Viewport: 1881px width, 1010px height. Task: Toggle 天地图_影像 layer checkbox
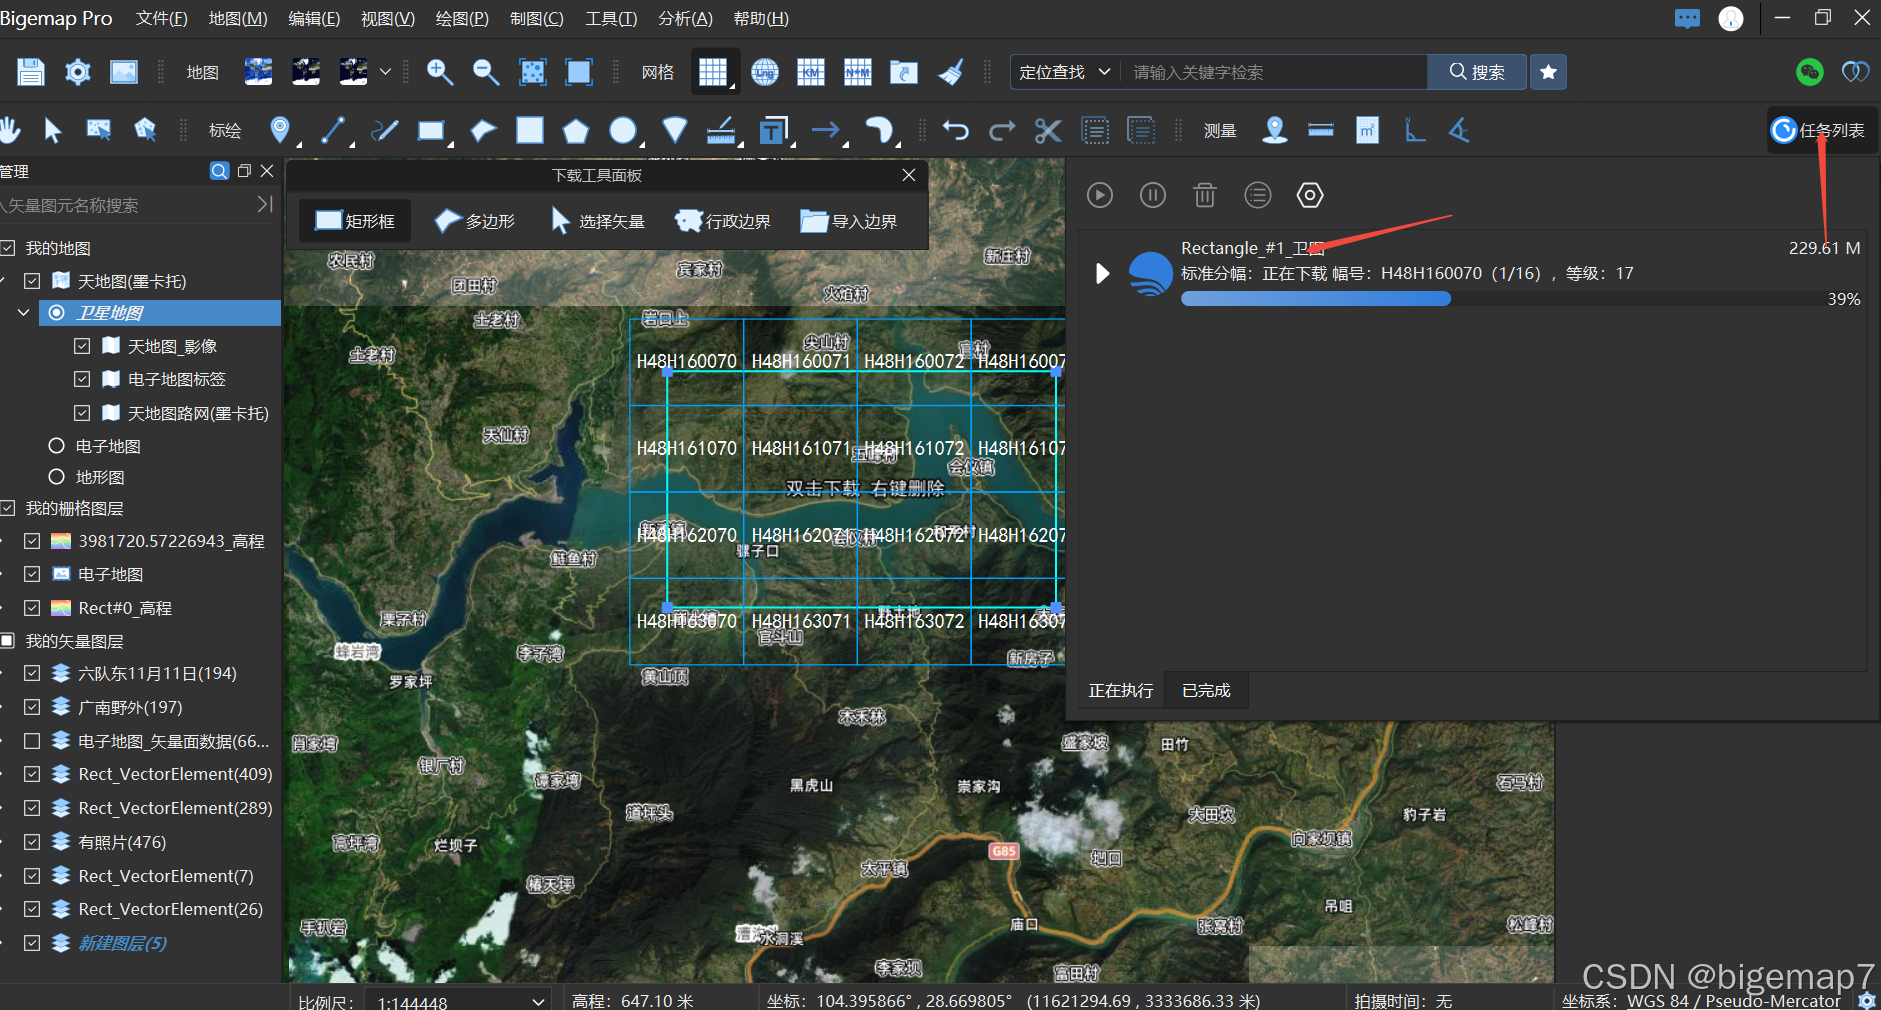coord(82,346)
